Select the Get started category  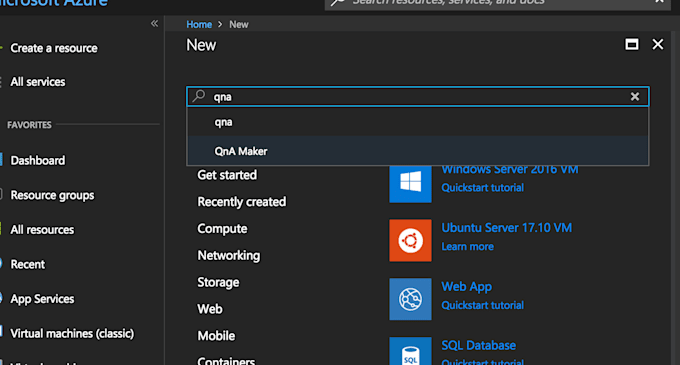pyautogui.click(x=227, y=175)
